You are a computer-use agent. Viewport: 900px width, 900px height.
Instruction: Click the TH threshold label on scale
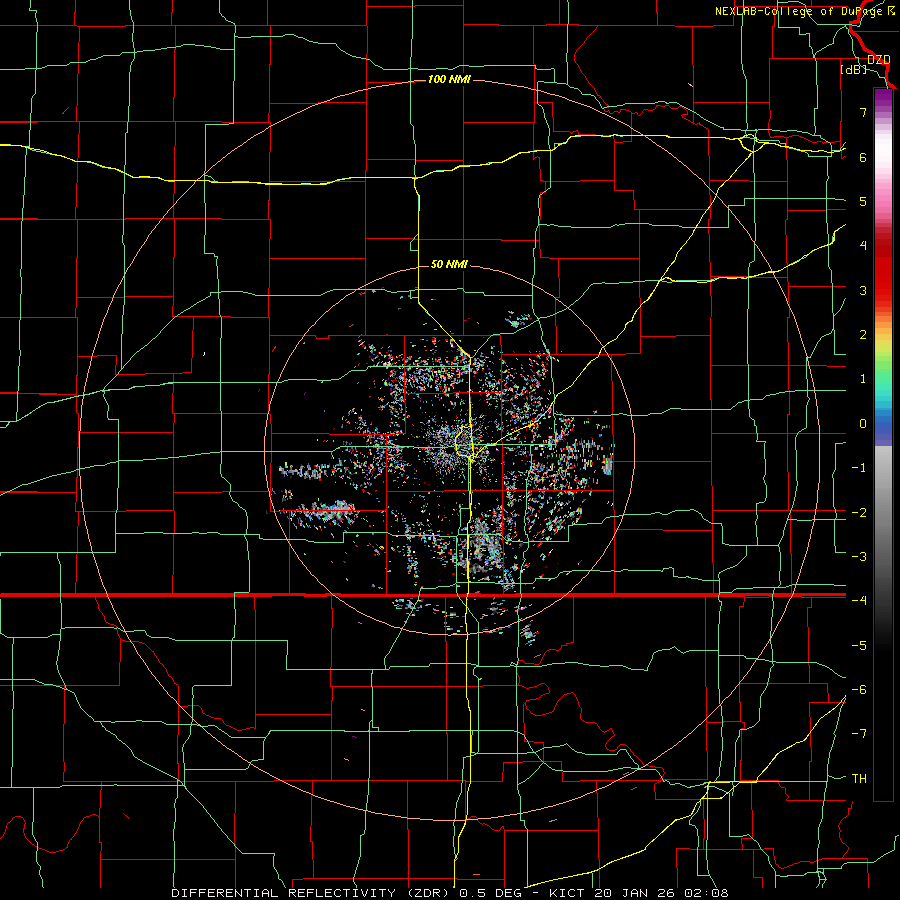(859, 778)
